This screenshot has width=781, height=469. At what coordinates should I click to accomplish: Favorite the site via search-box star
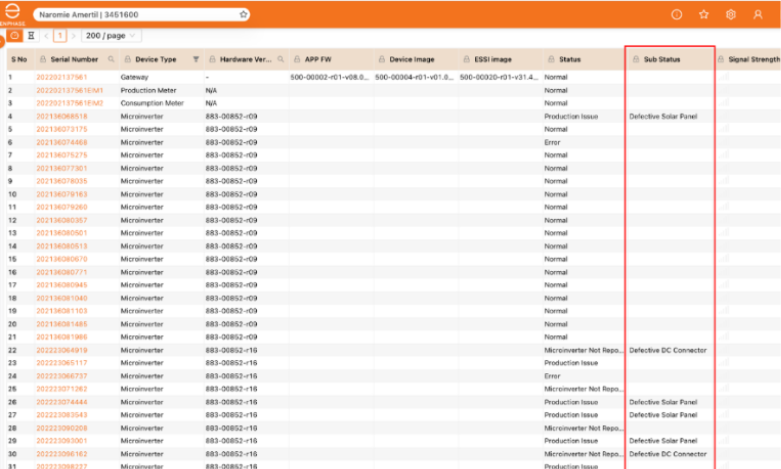pyautogui.click(x=243, y=14)
